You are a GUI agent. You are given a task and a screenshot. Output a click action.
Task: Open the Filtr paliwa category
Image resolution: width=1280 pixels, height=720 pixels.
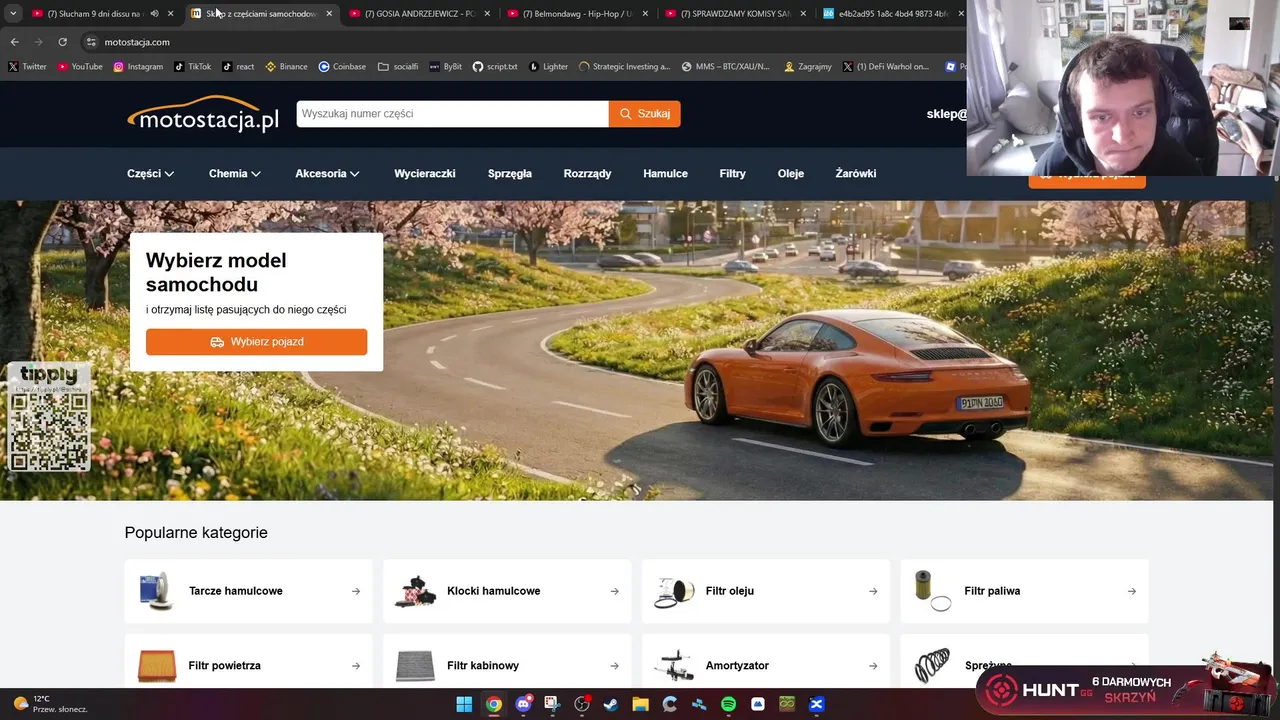[1024, 591]
